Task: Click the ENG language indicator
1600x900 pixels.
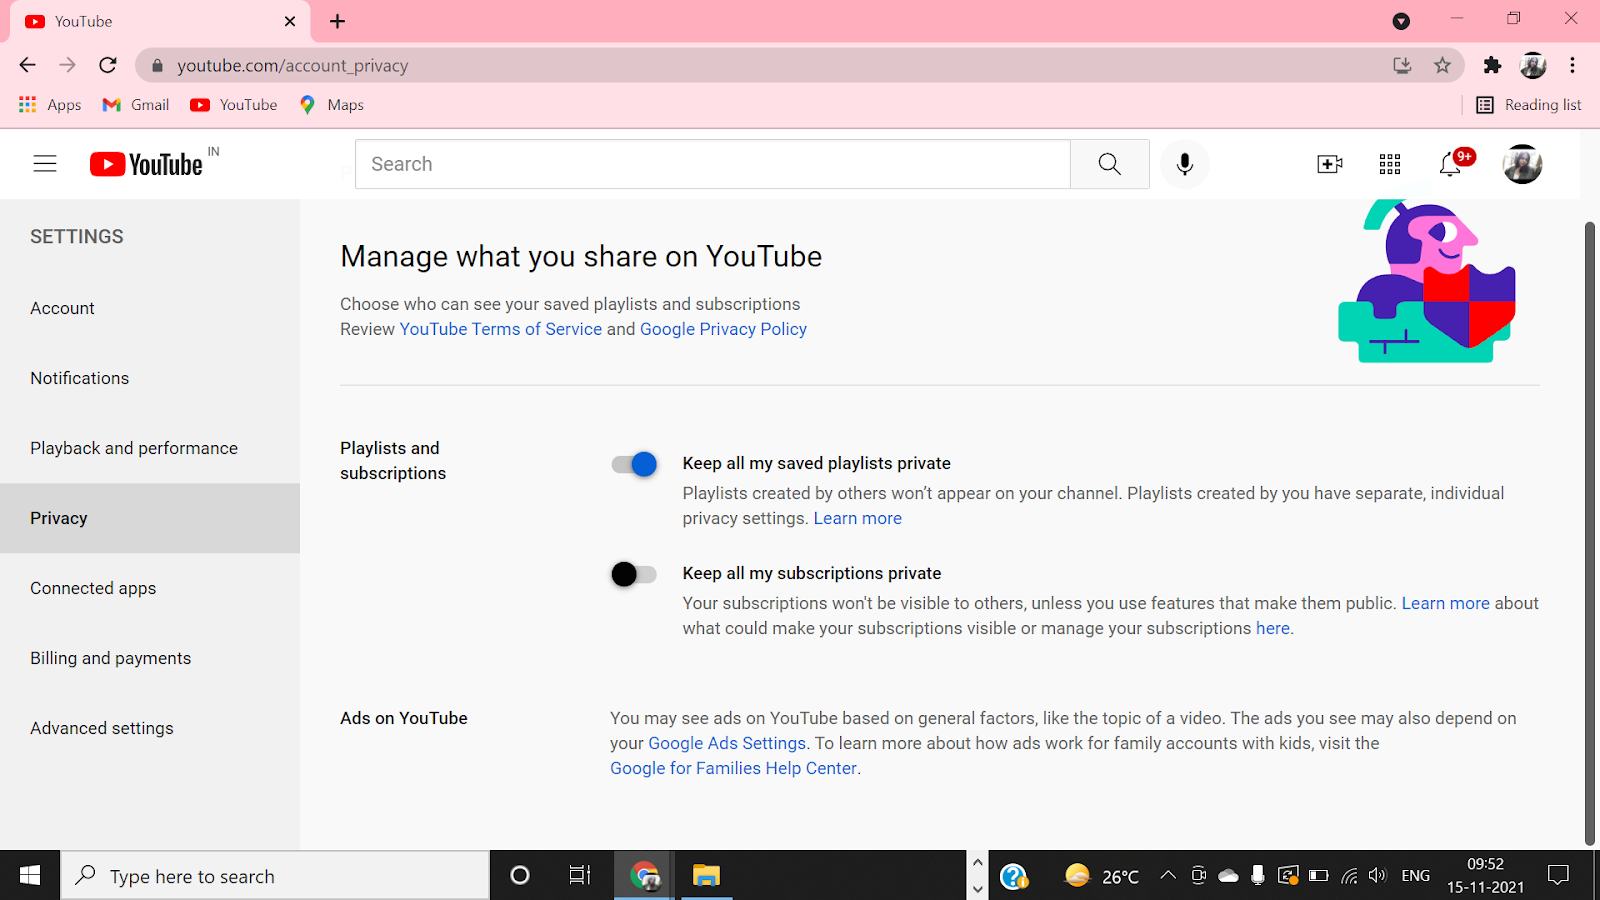Action: tap(1415, 876)
